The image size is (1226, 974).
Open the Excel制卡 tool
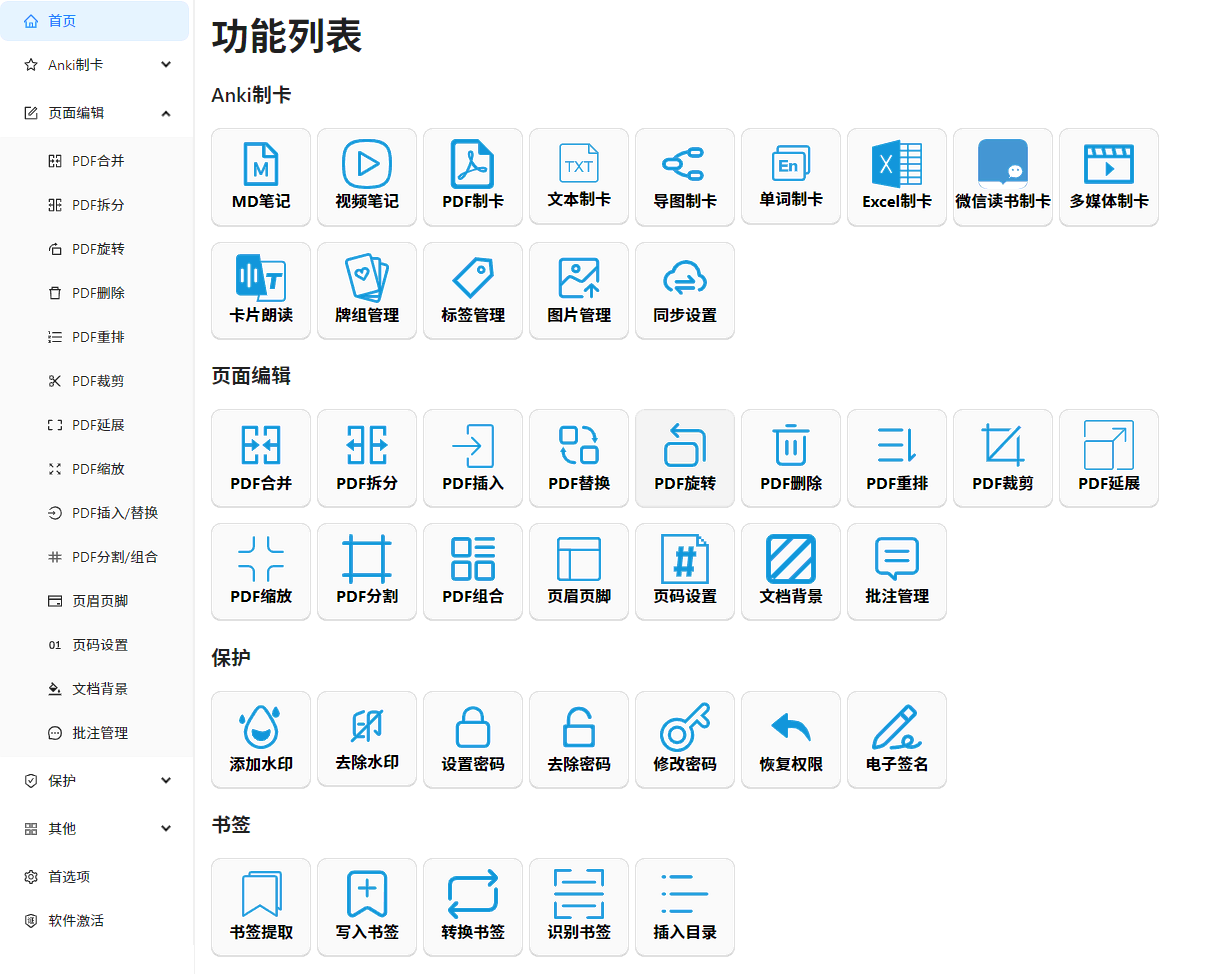897,177
